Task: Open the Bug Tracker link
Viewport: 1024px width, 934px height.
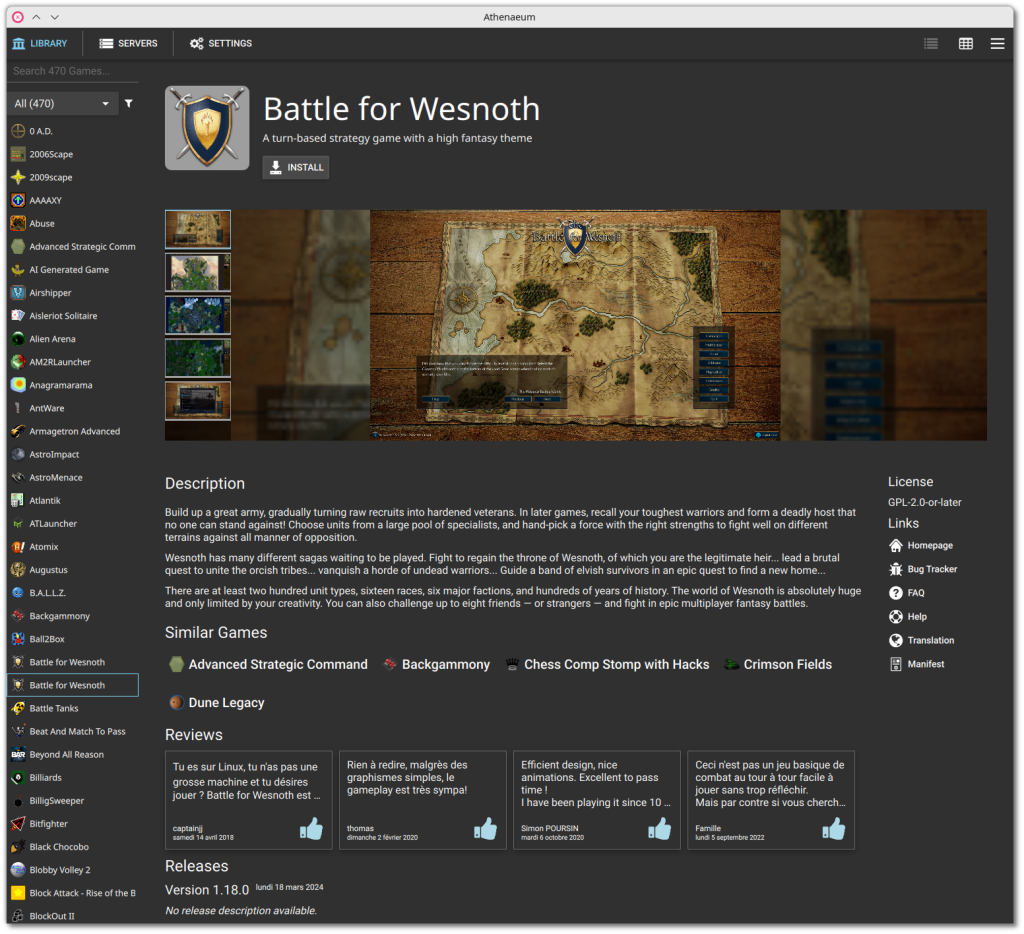Action: (x=923, y=569)
